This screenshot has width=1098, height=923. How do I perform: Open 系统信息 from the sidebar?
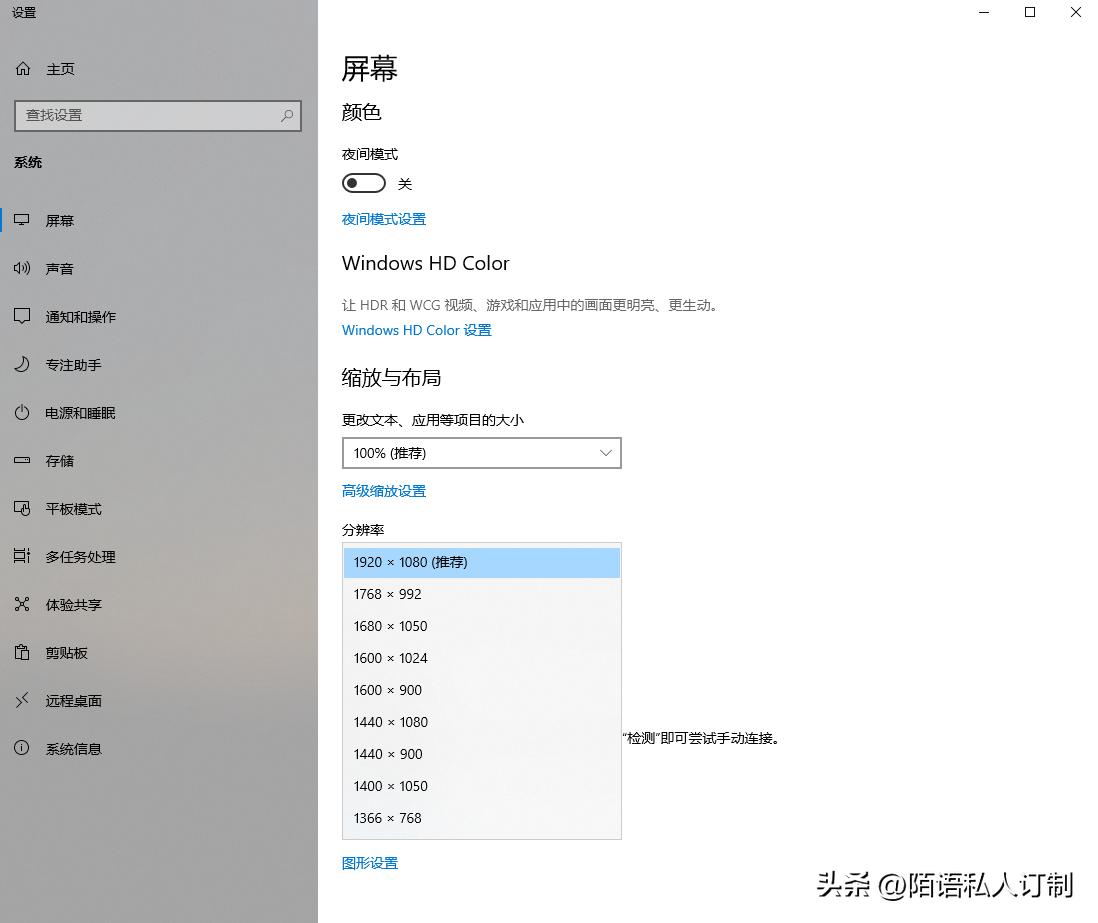tap(22, 748)
